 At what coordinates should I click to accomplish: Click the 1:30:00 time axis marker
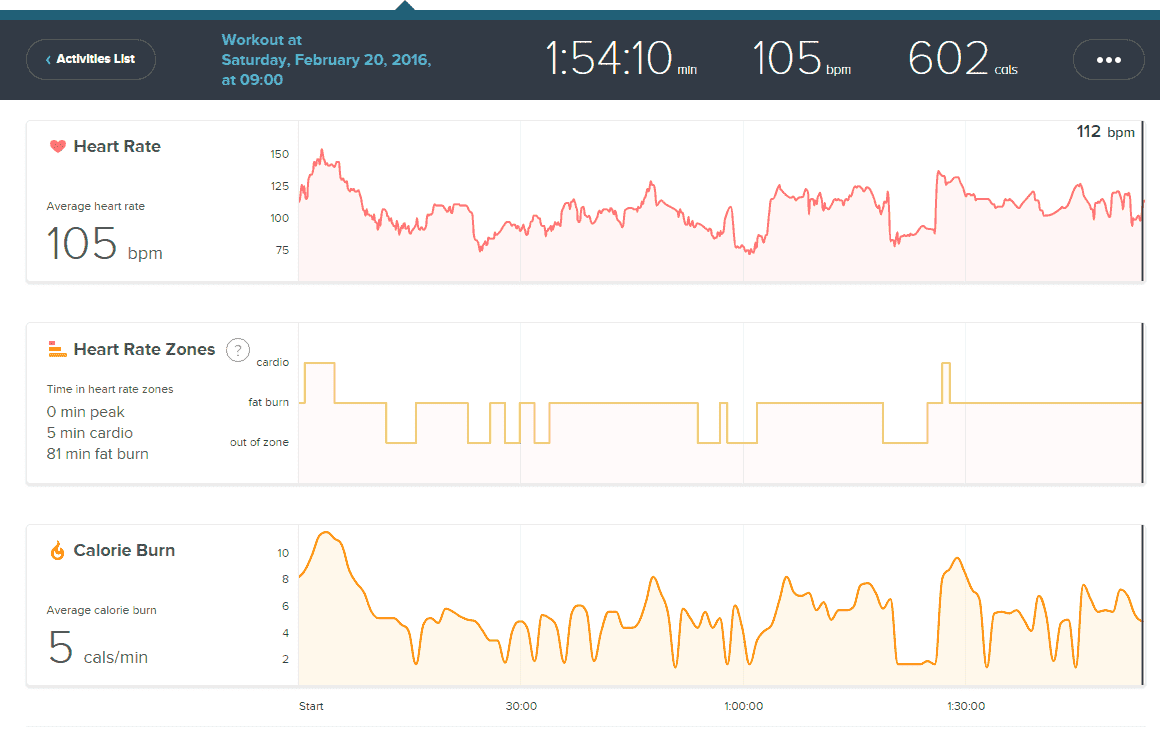965,706
